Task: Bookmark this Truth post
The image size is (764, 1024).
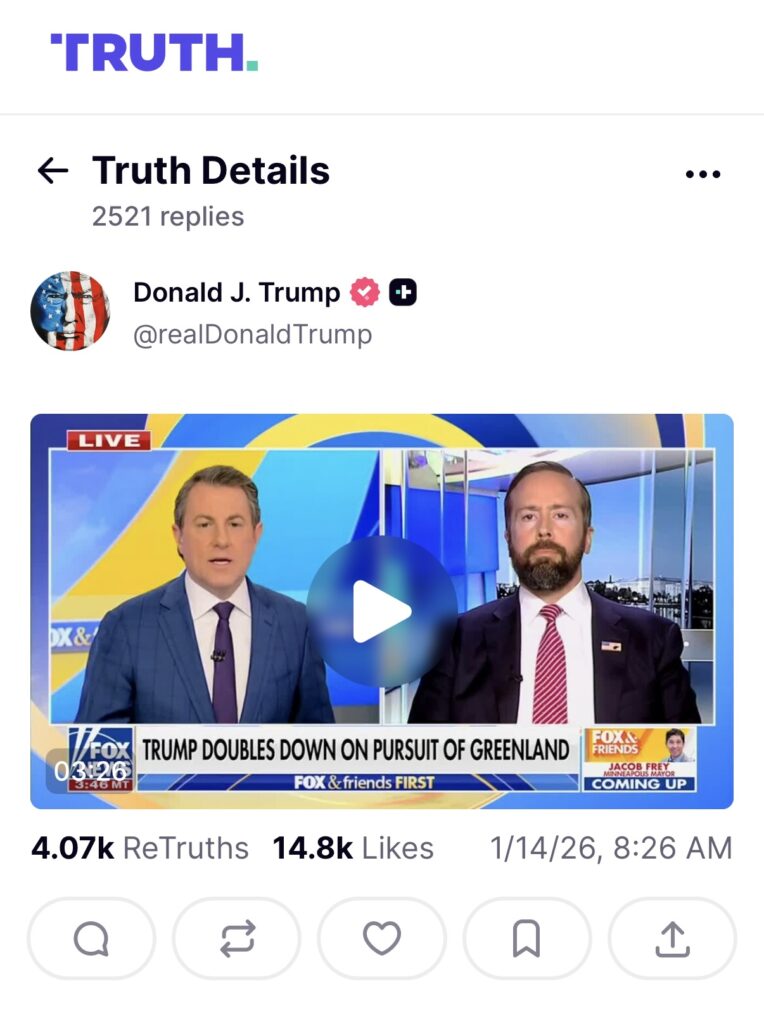Action: [527, 938]
